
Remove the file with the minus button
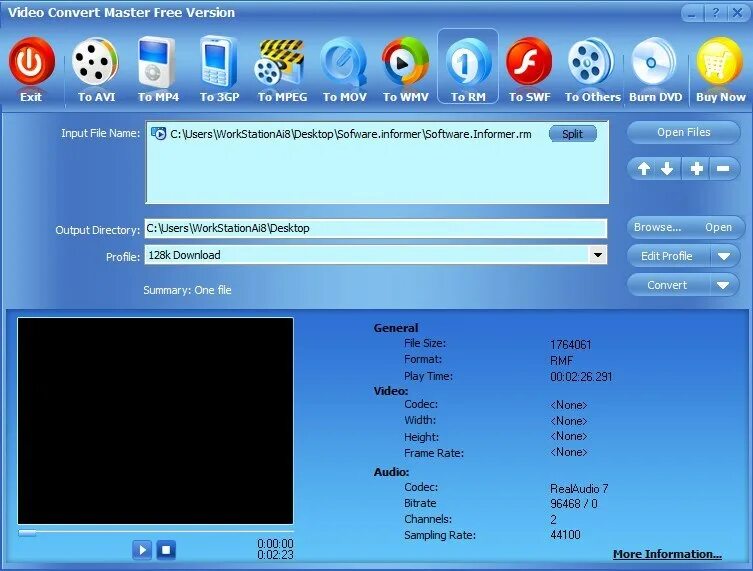(x=723, y=169)
